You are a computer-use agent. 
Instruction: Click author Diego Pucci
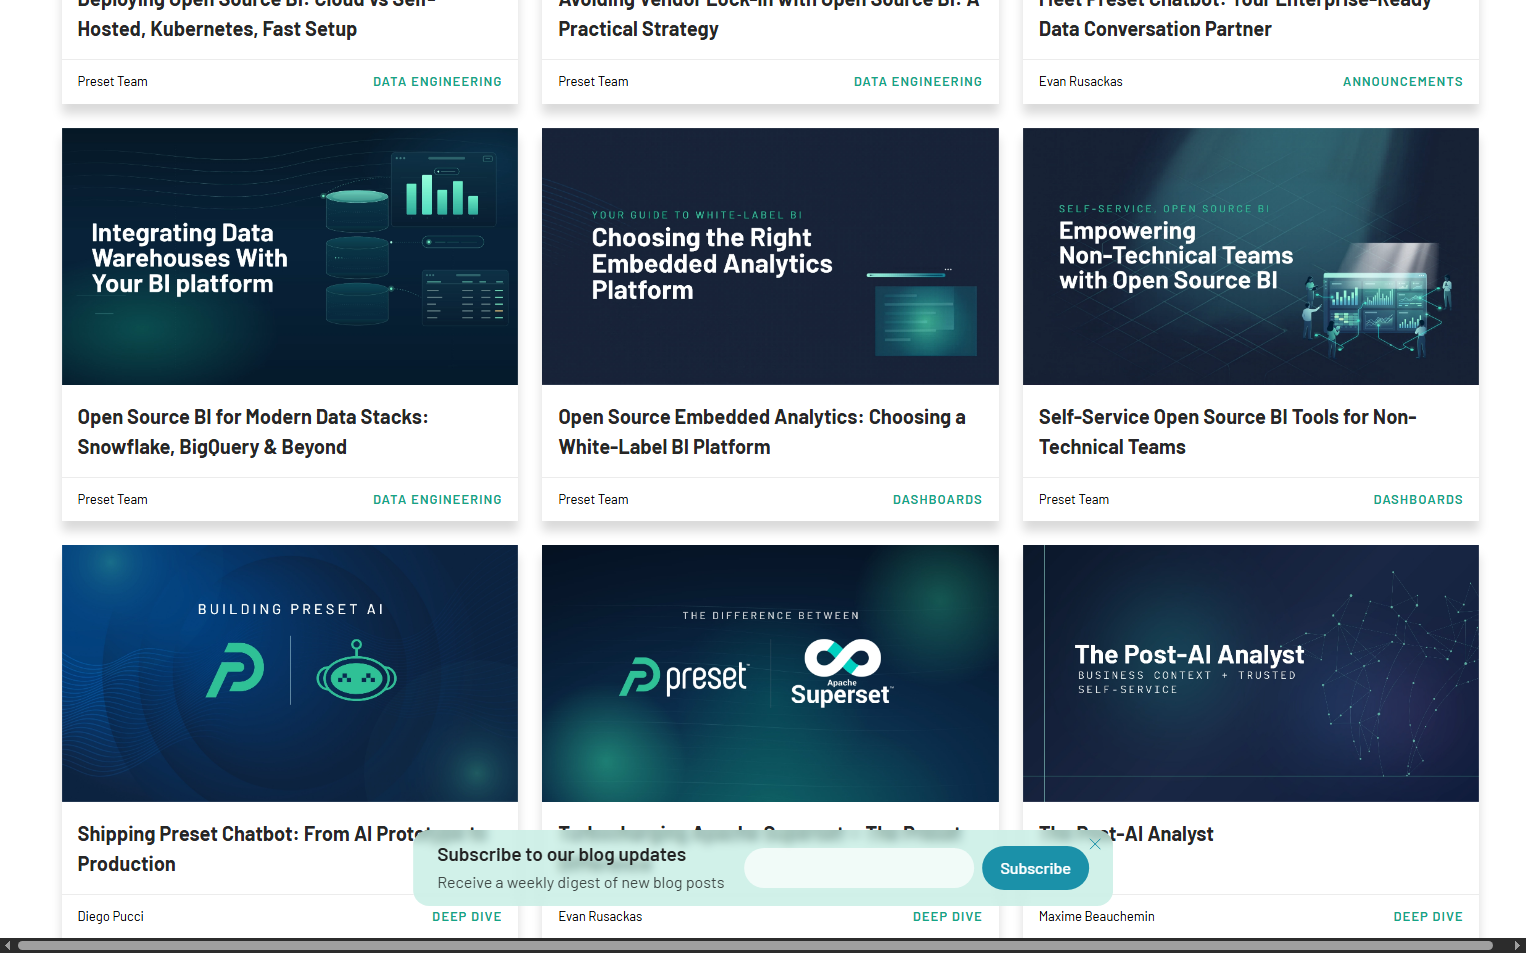111,917
